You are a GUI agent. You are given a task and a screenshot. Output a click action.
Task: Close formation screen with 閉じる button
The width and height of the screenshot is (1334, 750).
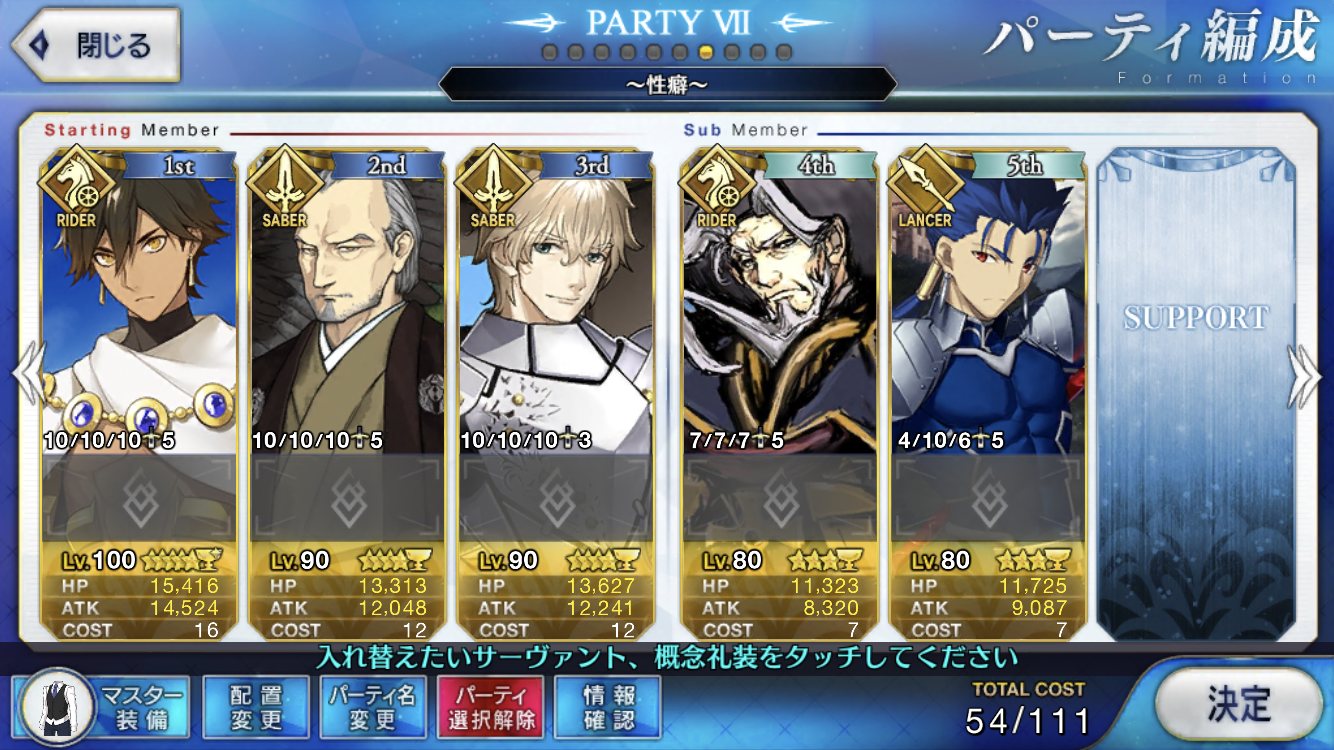point(95,45)
